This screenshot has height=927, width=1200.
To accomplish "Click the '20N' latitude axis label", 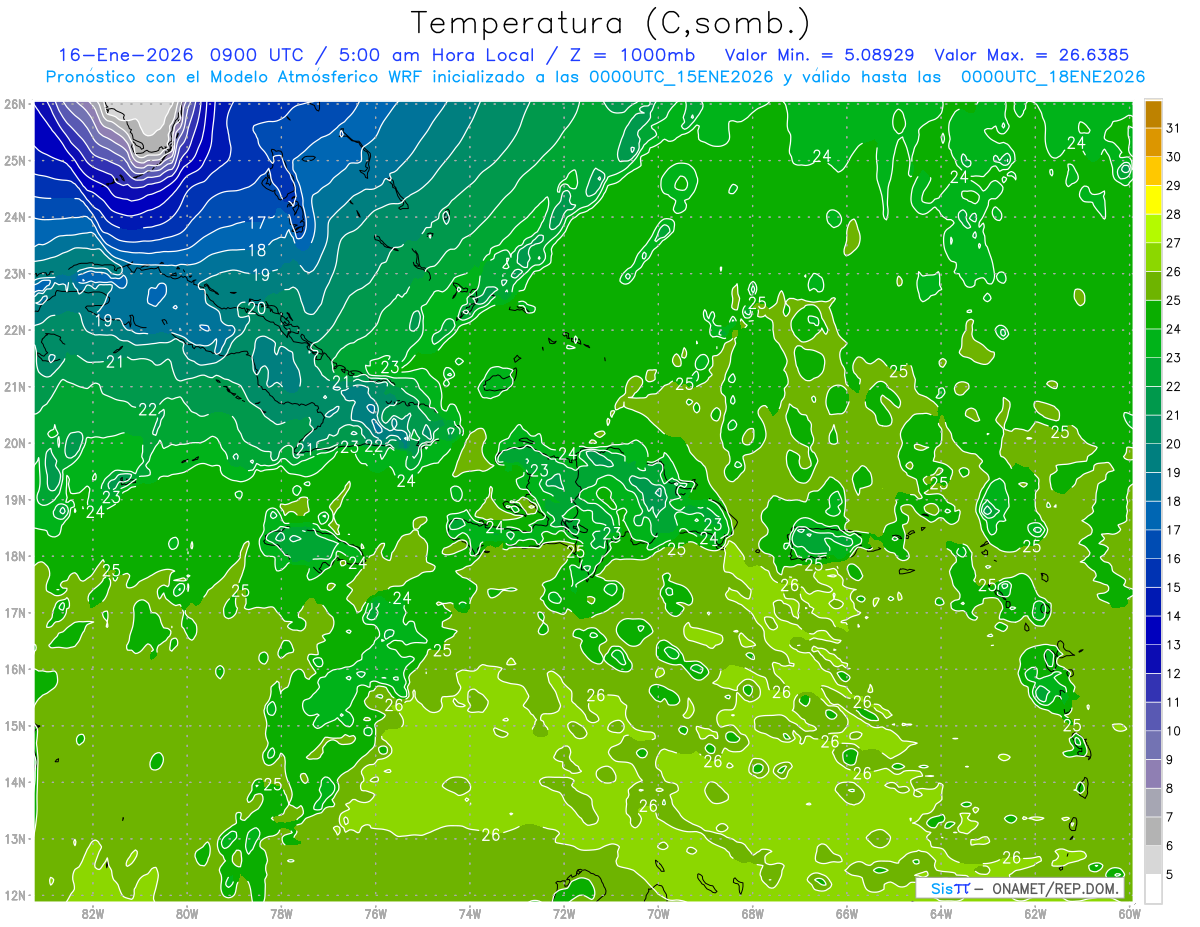I will (14, 443).
